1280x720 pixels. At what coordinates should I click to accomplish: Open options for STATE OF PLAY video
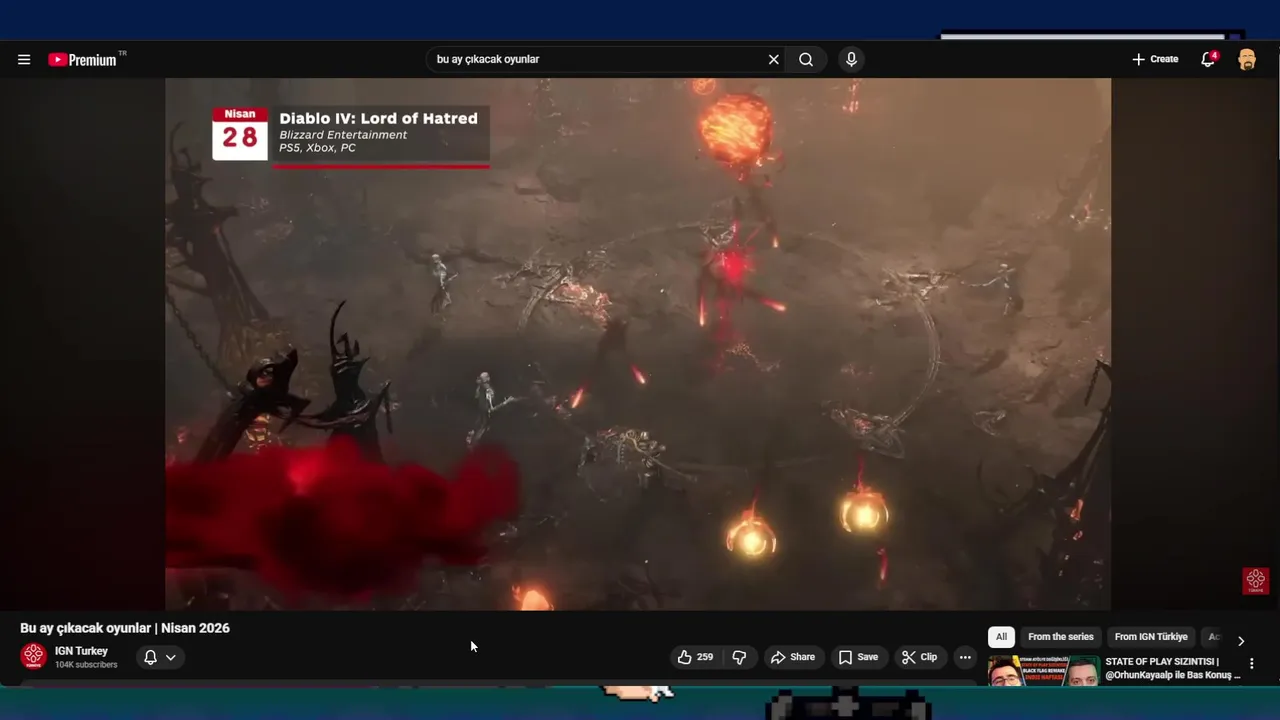[1251, 663]
